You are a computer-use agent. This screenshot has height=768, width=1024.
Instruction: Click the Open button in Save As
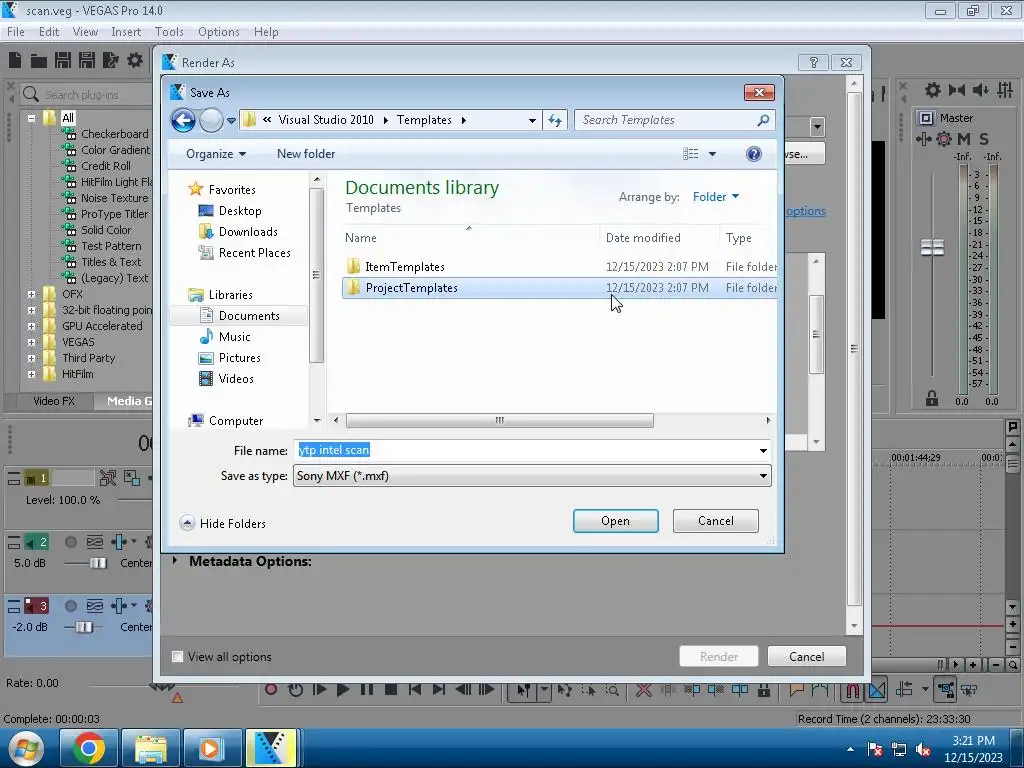coord(615,521)
